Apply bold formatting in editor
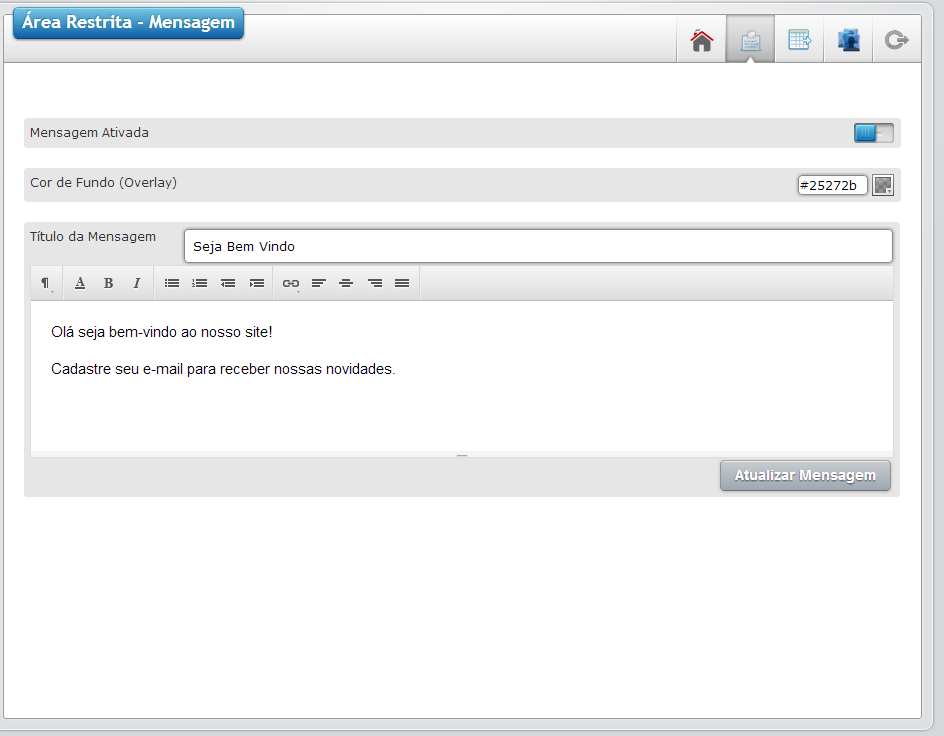Screen dimensions: 944x736 108,283
